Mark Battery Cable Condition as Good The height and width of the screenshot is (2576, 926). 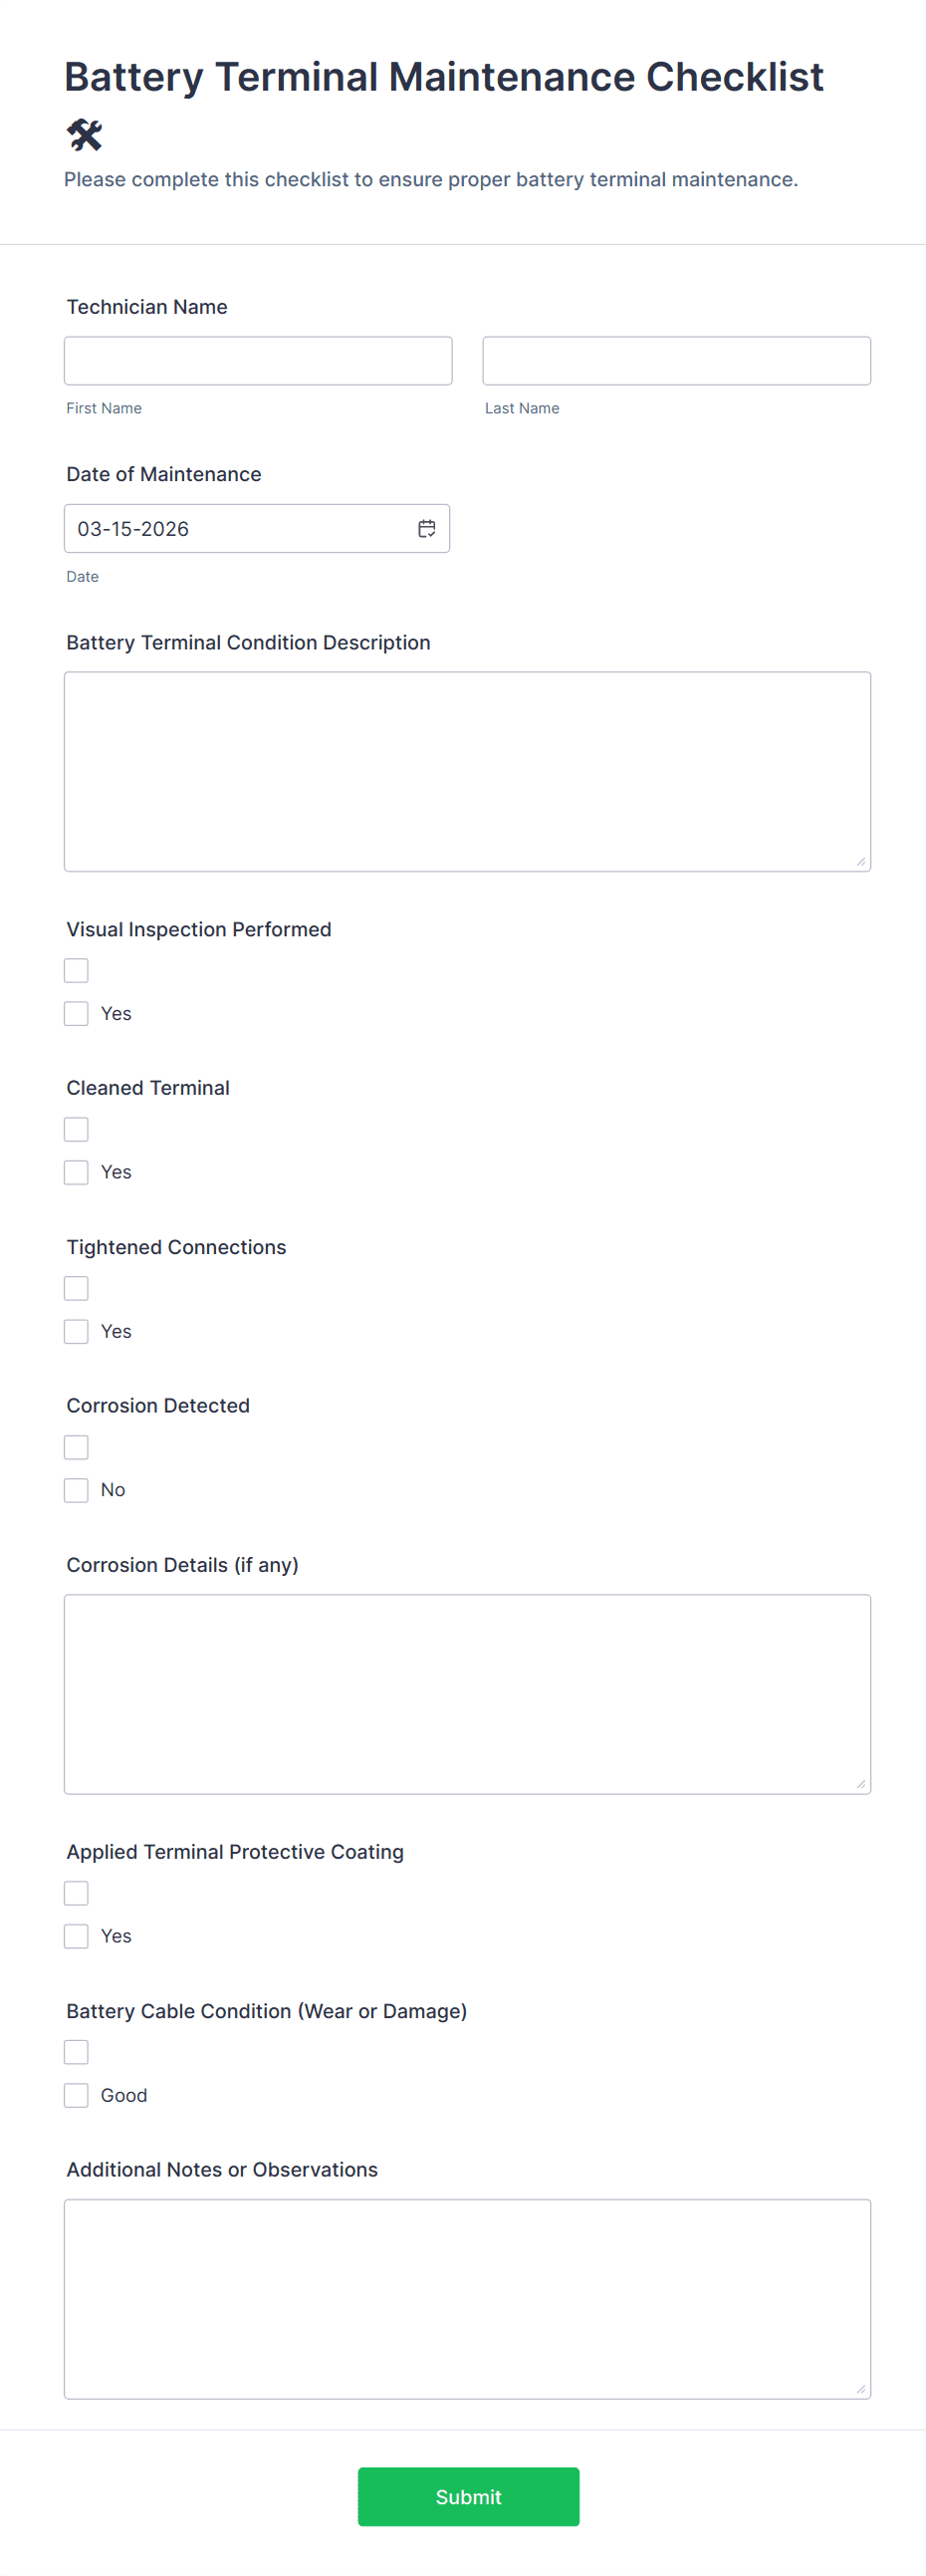(76, 2095)
